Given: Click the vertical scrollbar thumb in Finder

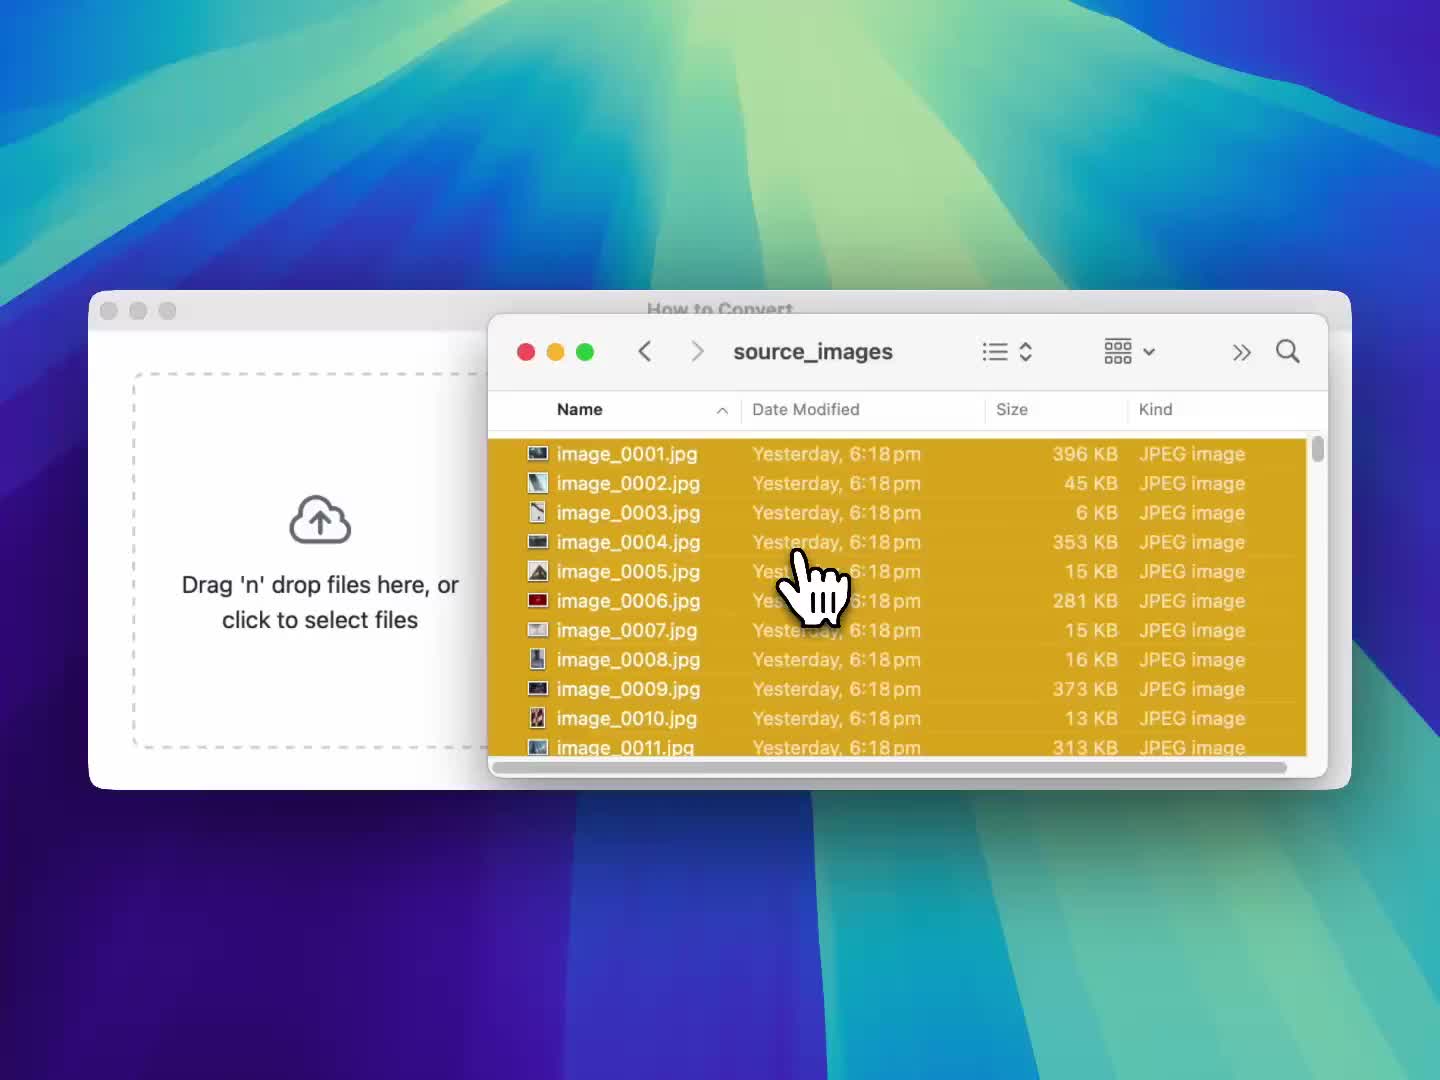Looking at the screenshot, I should tap(1318, 449).
